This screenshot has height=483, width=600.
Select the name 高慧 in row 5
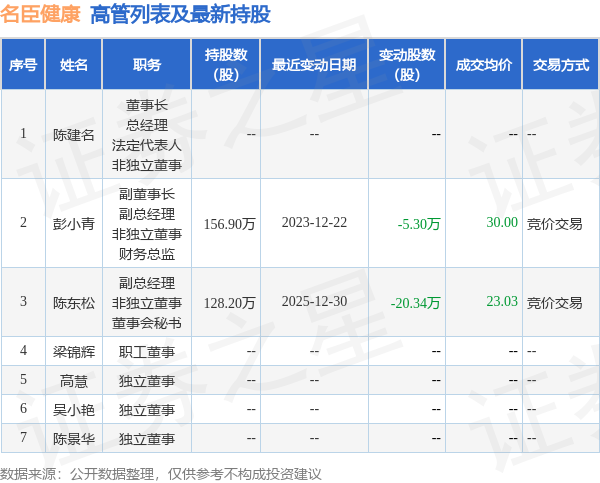(74, 380)
